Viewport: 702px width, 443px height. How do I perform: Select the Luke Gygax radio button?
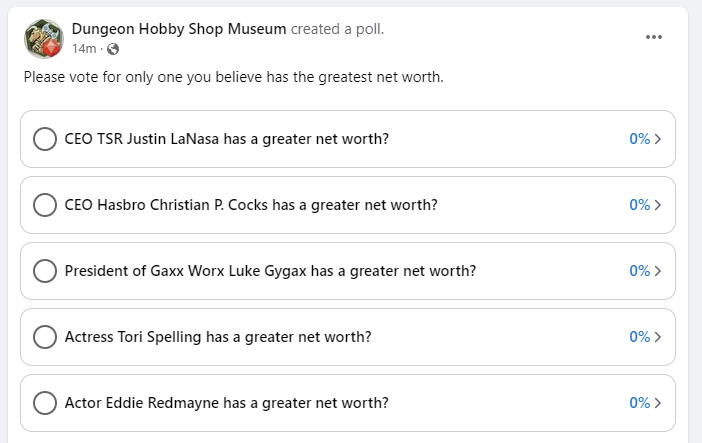[45, 271]
